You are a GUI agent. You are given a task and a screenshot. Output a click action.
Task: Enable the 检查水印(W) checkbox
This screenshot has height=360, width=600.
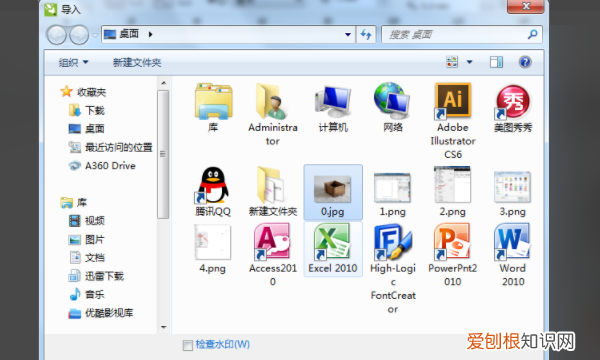coord(187,345)
